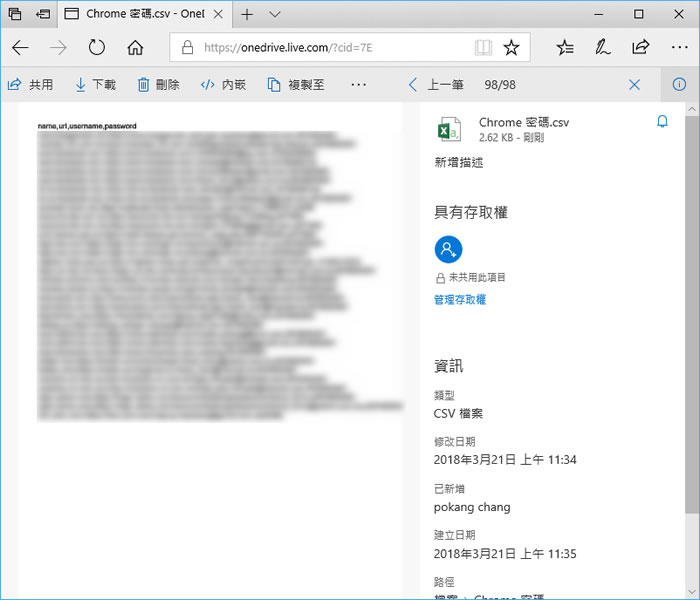This screenshot has width=700, height=600.
Task: Click 複製至 copy to option
Action: coord(296,84)
